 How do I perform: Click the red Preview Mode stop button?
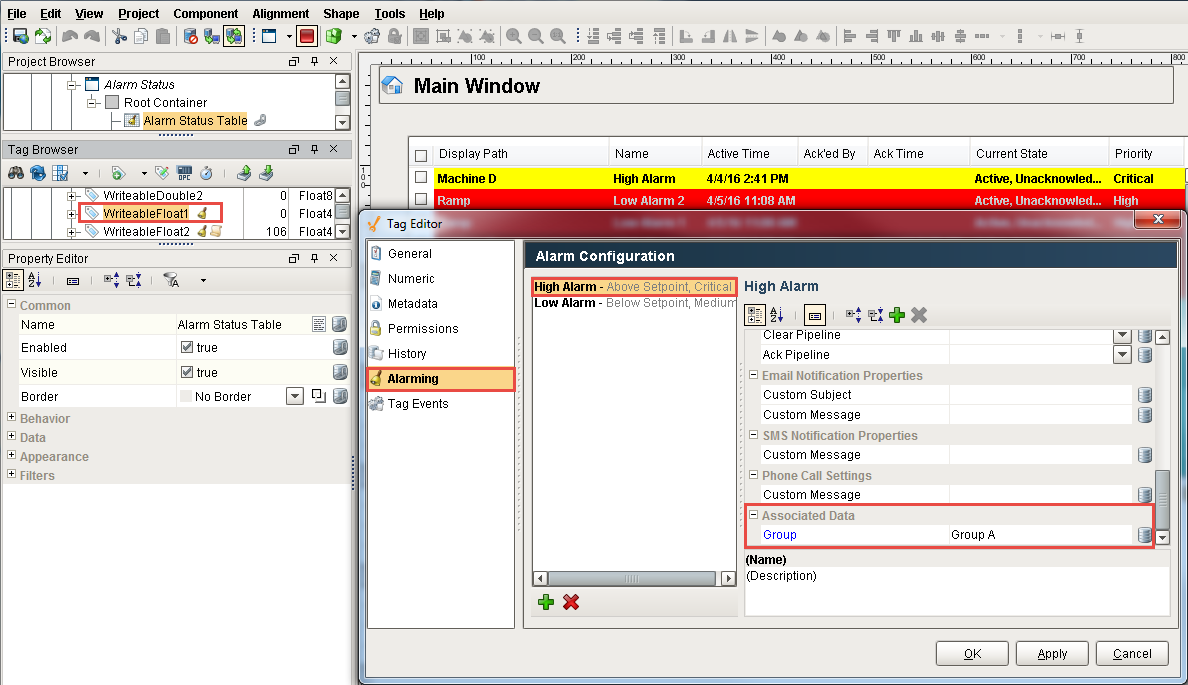click(307, 36)
